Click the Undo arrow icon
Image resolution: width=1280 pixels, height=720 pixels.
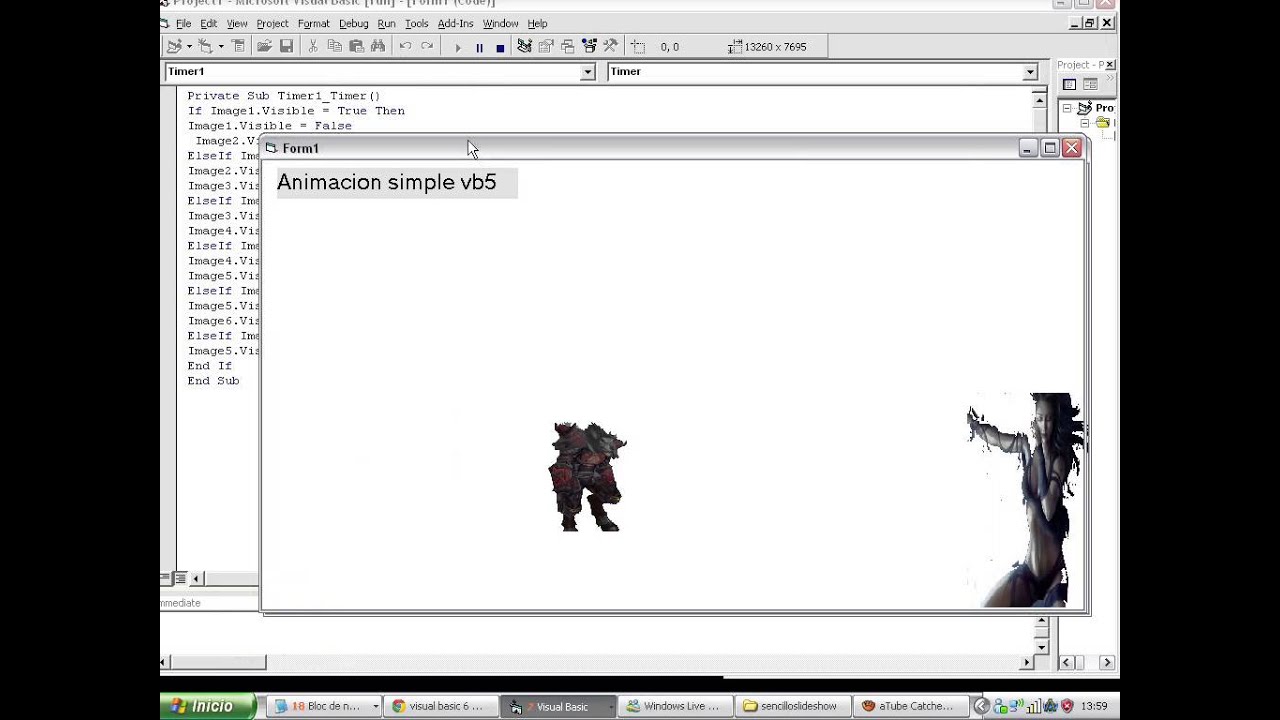405,46
